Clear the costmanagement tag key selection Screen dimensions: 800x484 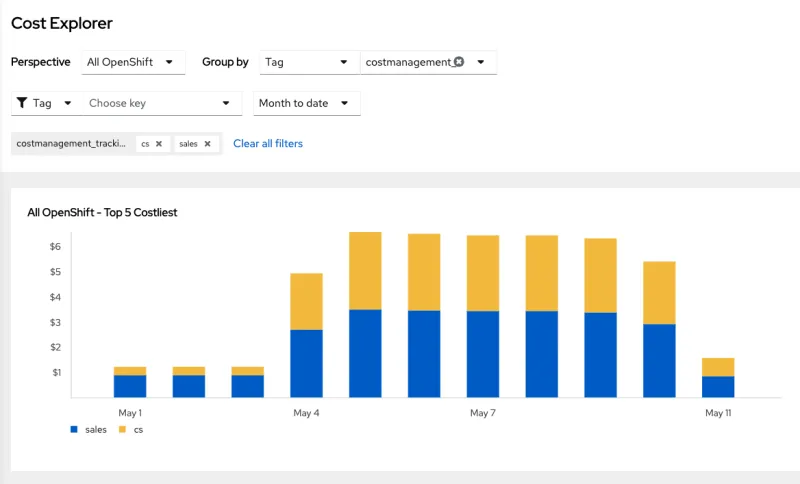coord(459,62)
